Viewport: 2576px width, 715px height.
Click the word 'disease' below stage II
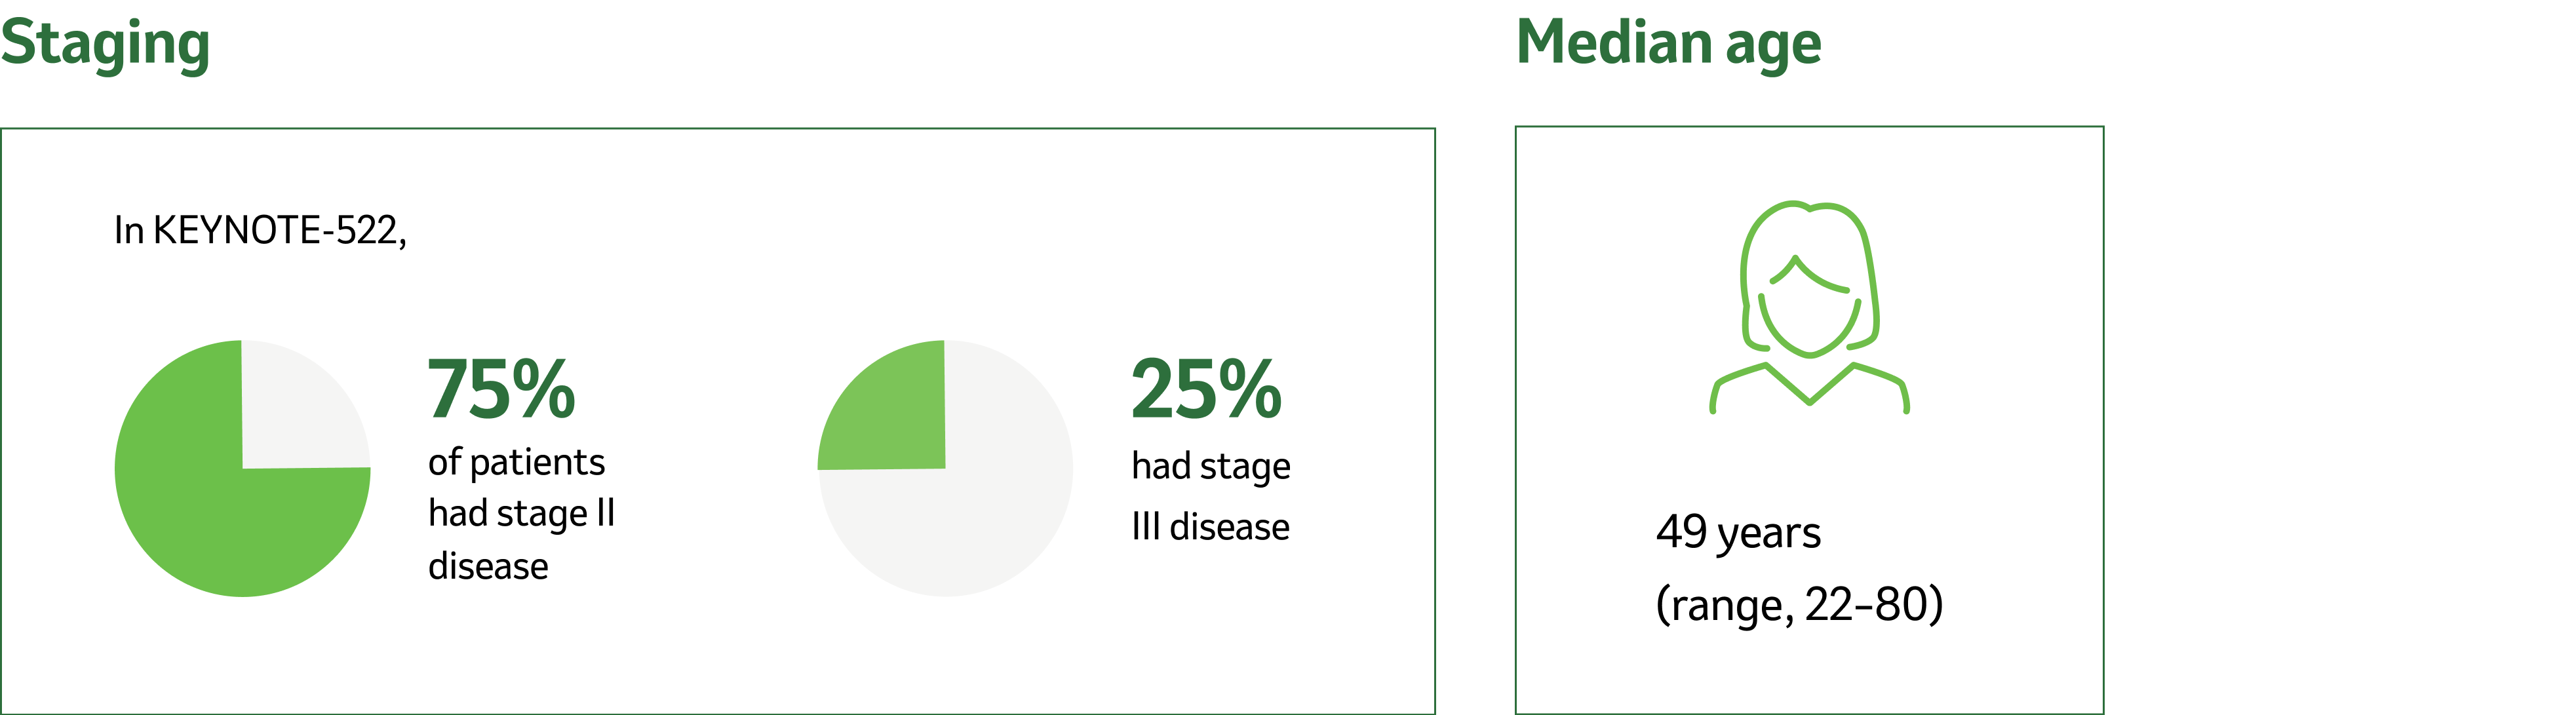488,567
